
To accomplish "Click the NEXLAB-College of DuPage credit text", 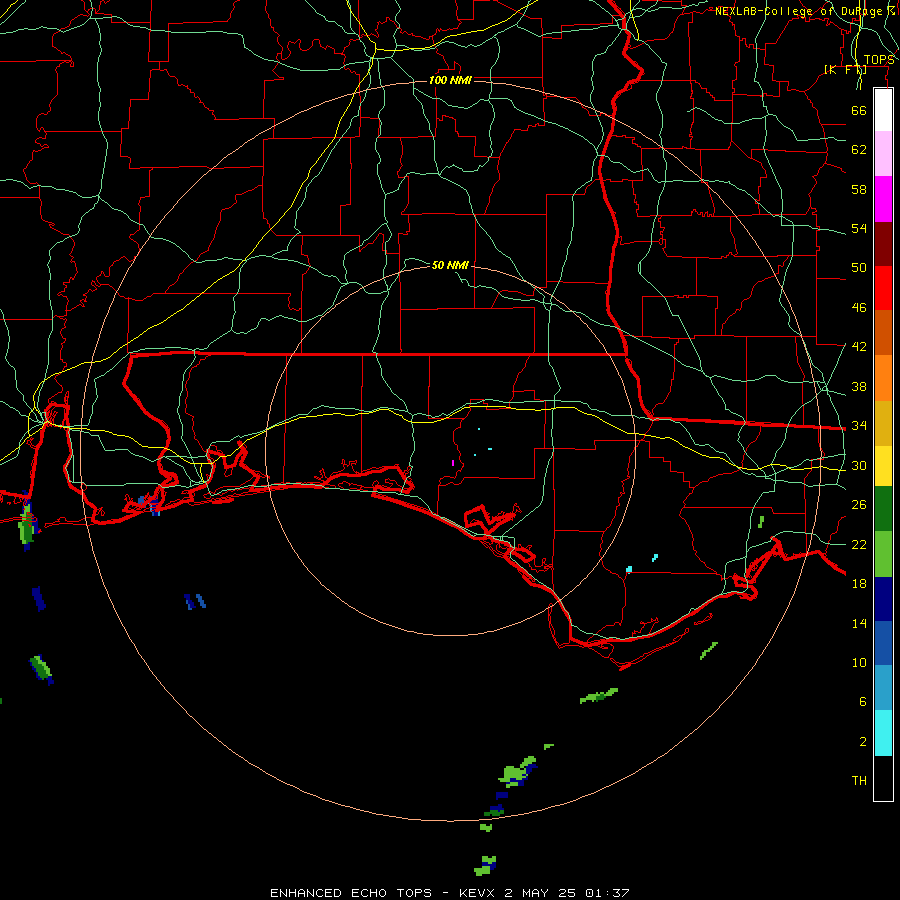I will pos(805,11).
